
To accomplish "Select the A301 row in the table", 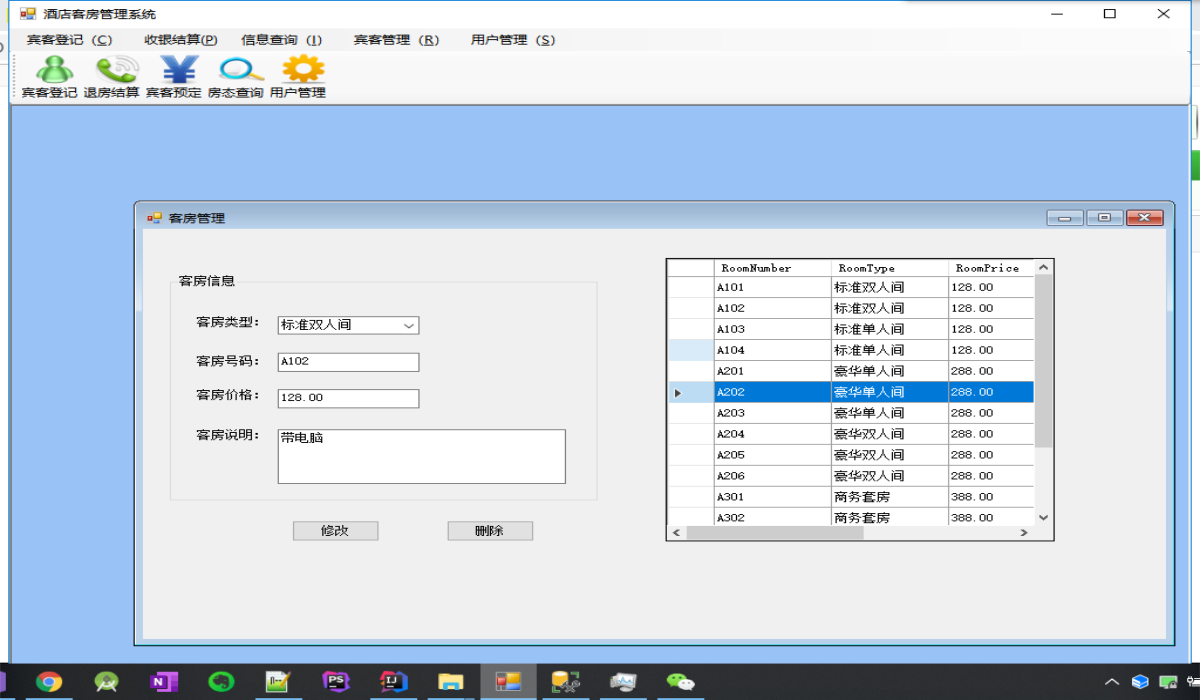I will pyautogui.click(x=772, y=497).
